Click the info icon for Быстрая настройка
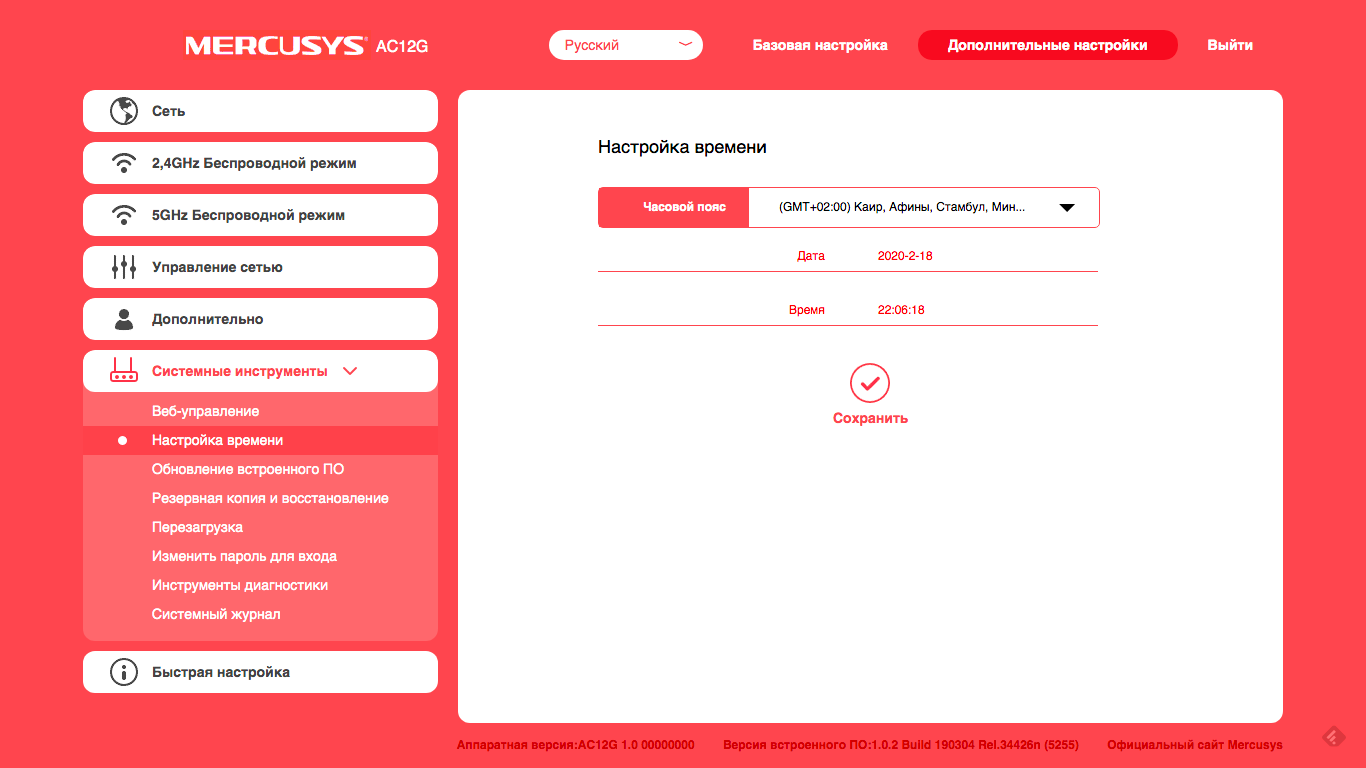 (124, 672)
